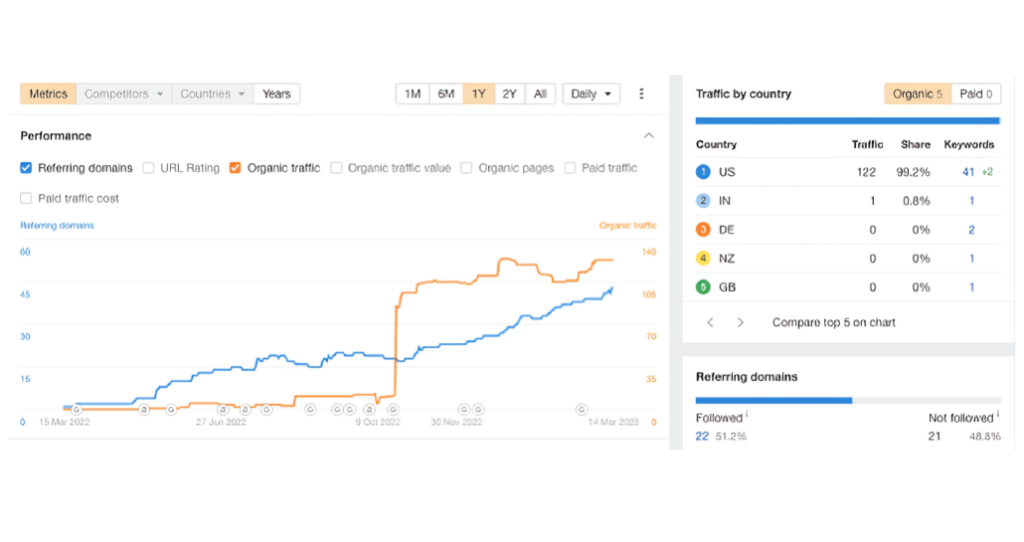Image resolution: width=1024 pixels, height=542 pixels.
Task: Click the Followed referring domains progress bar
Action: 773,400
